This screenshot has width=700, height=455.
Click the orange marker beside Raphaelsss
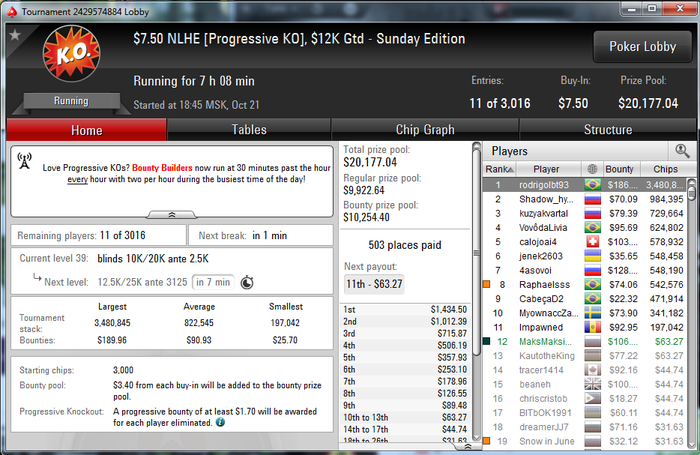tap(487, 284)
